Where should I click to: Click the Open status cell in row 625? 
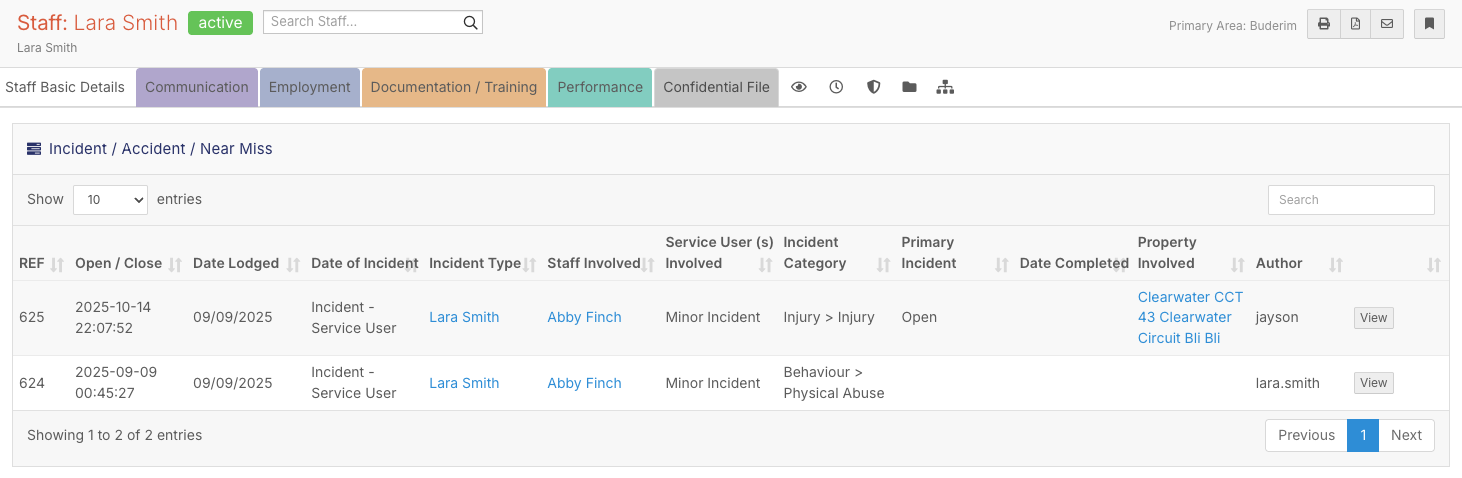(919, 317)
